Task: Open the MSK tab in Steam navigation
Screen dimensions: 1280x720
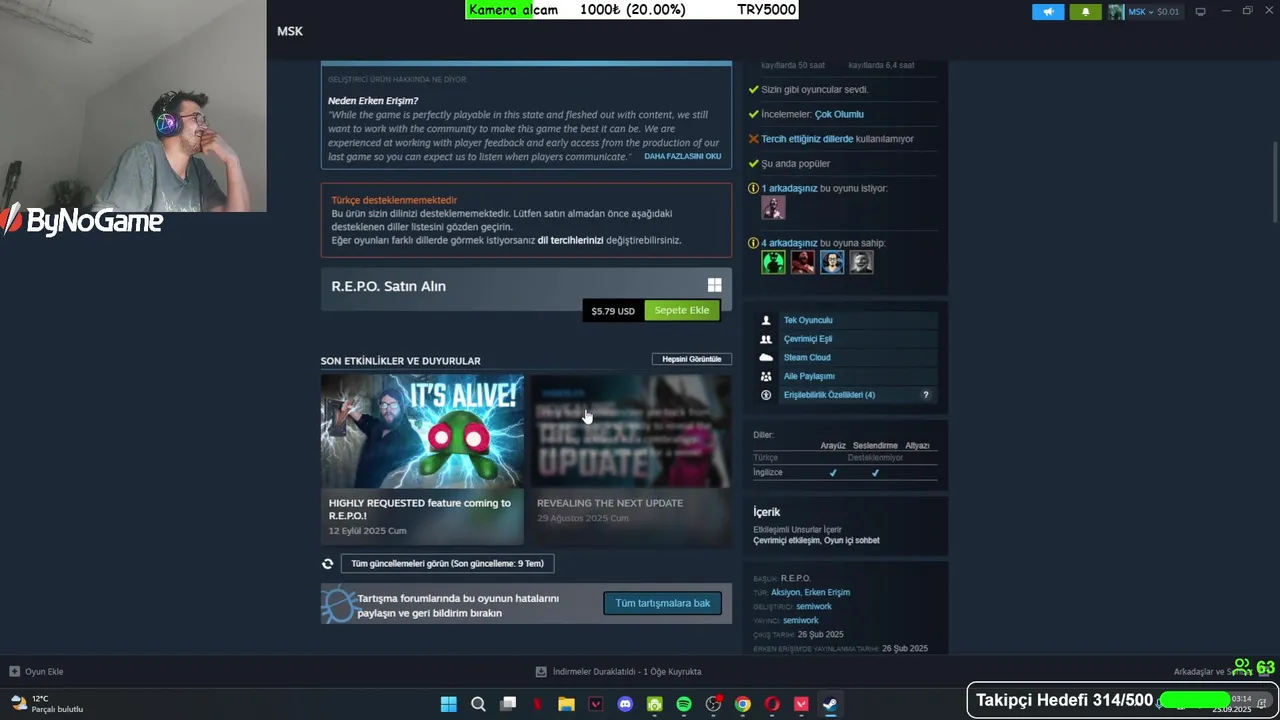Action: click(290, 31)
